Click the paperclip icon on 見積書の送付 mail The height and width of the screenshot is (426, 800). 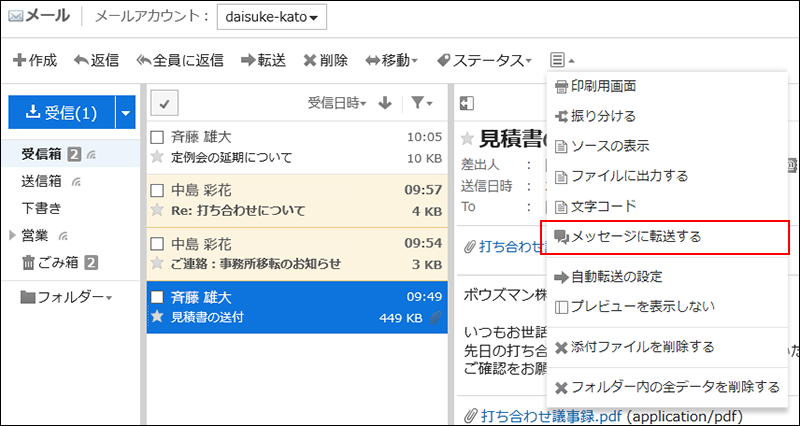pyautogui.click(x=435, y=318)
